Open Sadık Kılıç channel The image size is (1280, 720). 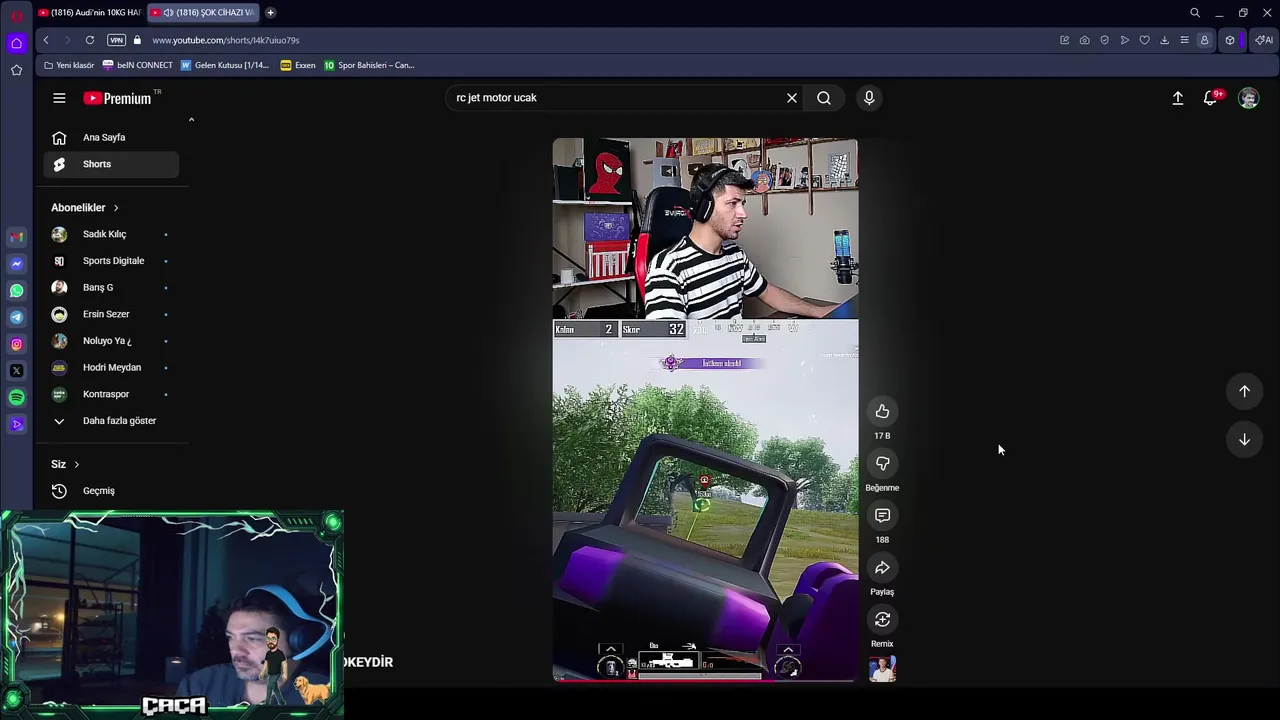[111, 234]
